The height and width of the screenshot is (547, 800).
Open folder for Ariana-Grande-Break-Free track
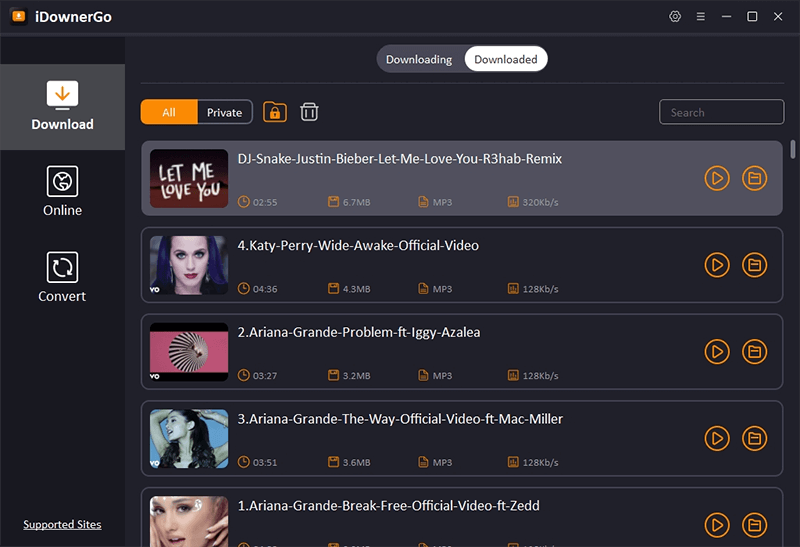point(754,525)
